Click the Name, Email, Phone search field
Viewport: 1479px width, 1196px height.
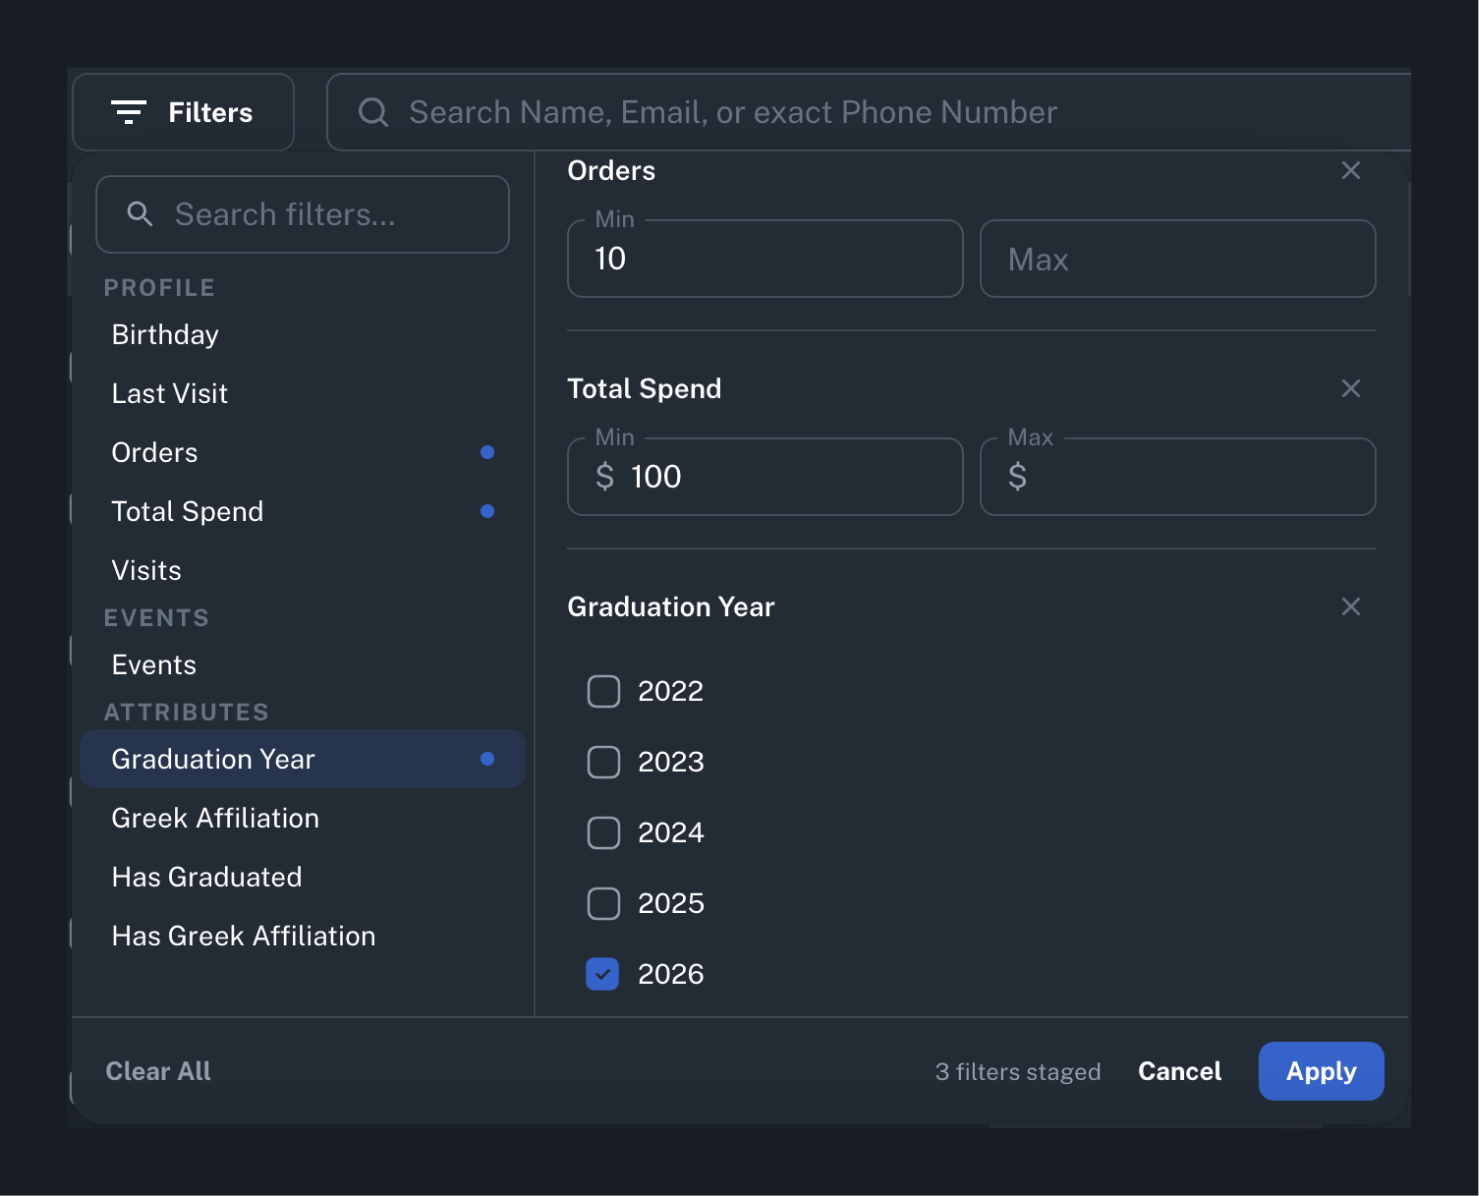868,112
